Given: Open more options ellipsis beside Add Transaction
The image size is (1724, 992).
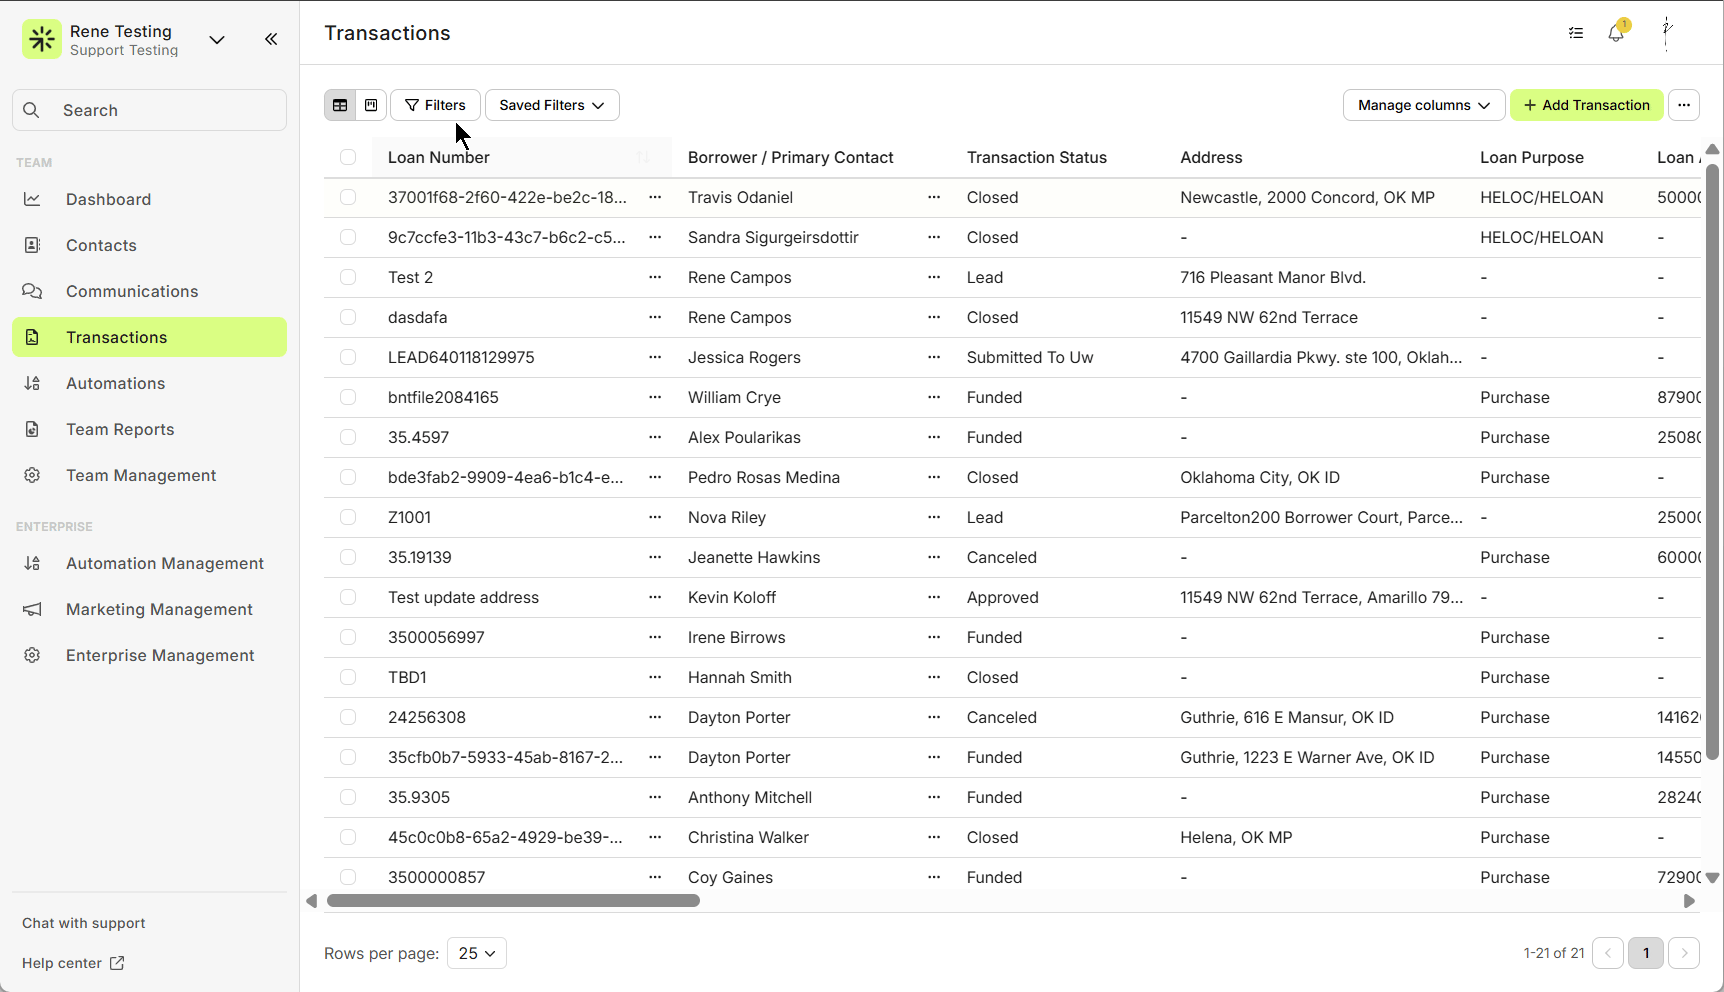Looking at the screenshot, I should (x=1684, y=105).
